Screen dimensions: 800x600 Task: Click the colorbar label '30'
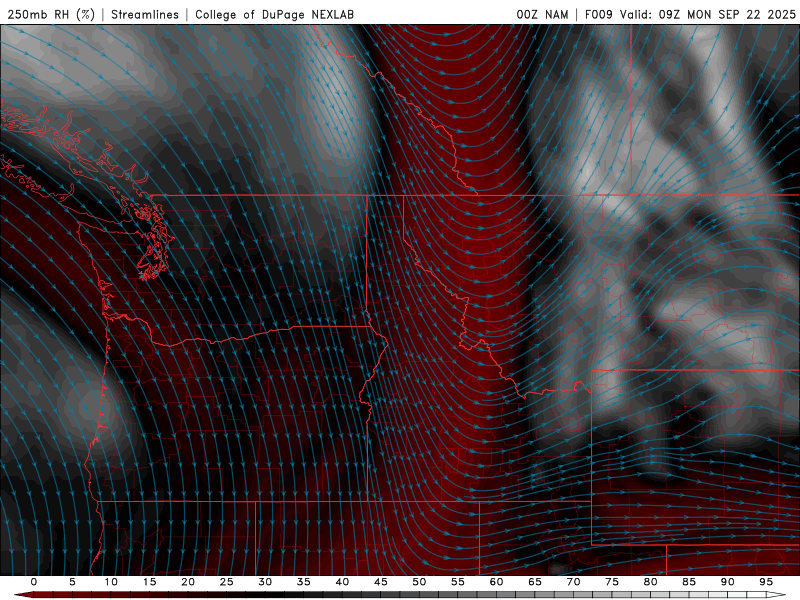265,582
